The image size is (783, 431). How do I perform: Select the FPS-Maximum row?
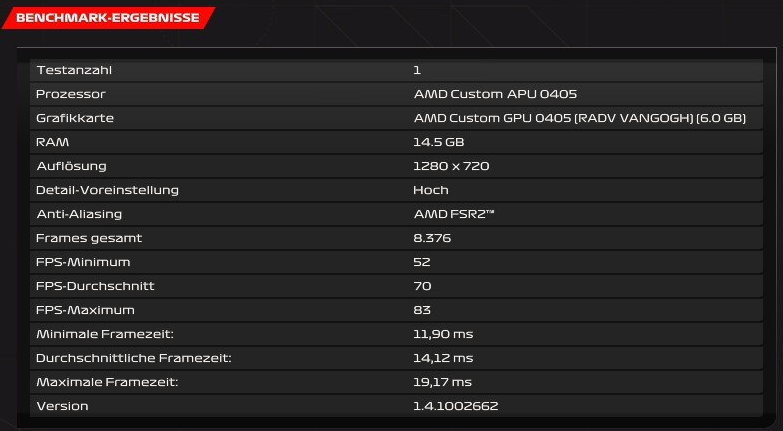(396, 310)
